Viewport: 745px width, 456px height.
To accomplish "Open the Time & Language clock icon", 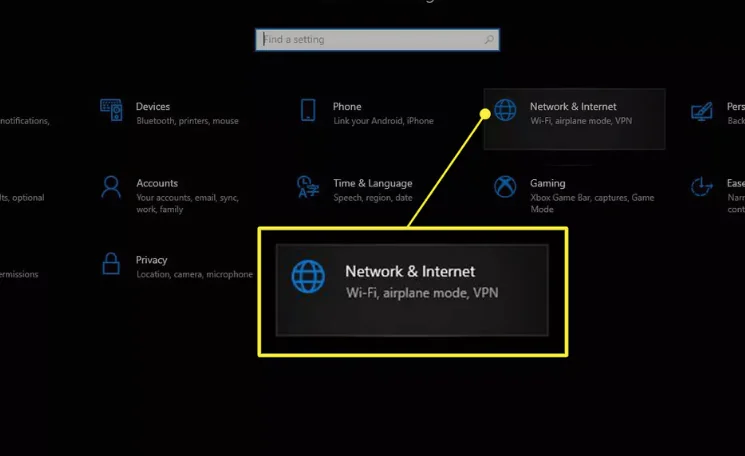I will point(308,187).
